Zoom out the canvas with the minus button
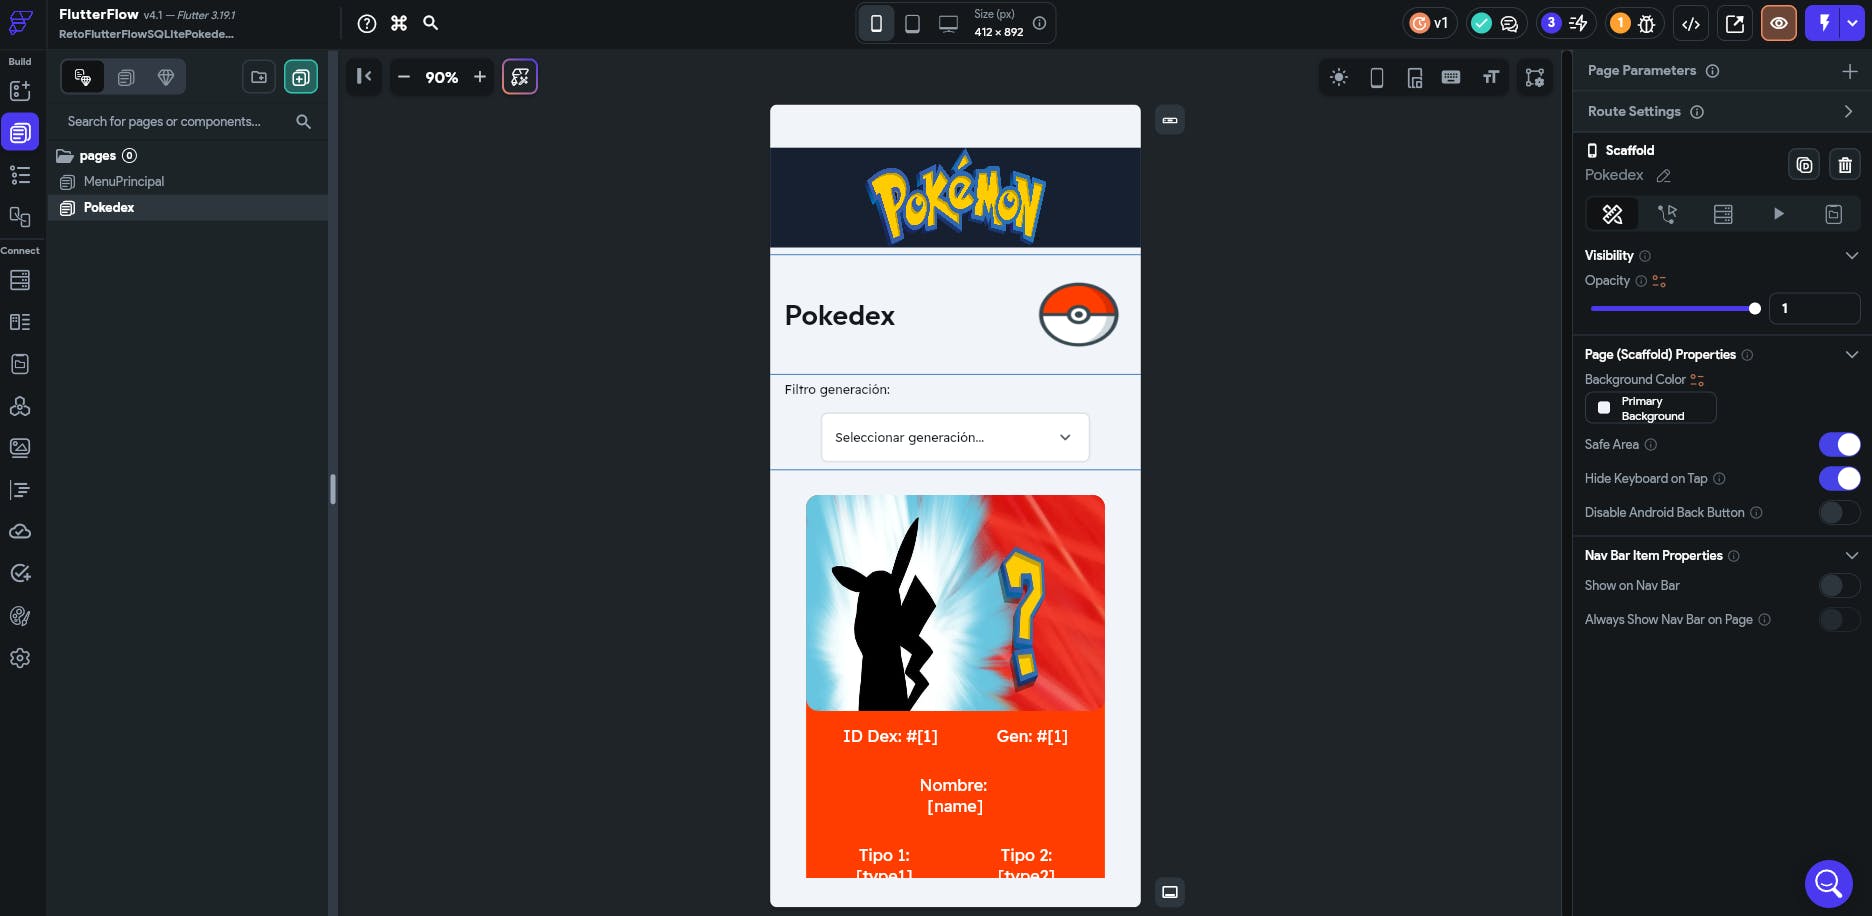 pos(404,77)
